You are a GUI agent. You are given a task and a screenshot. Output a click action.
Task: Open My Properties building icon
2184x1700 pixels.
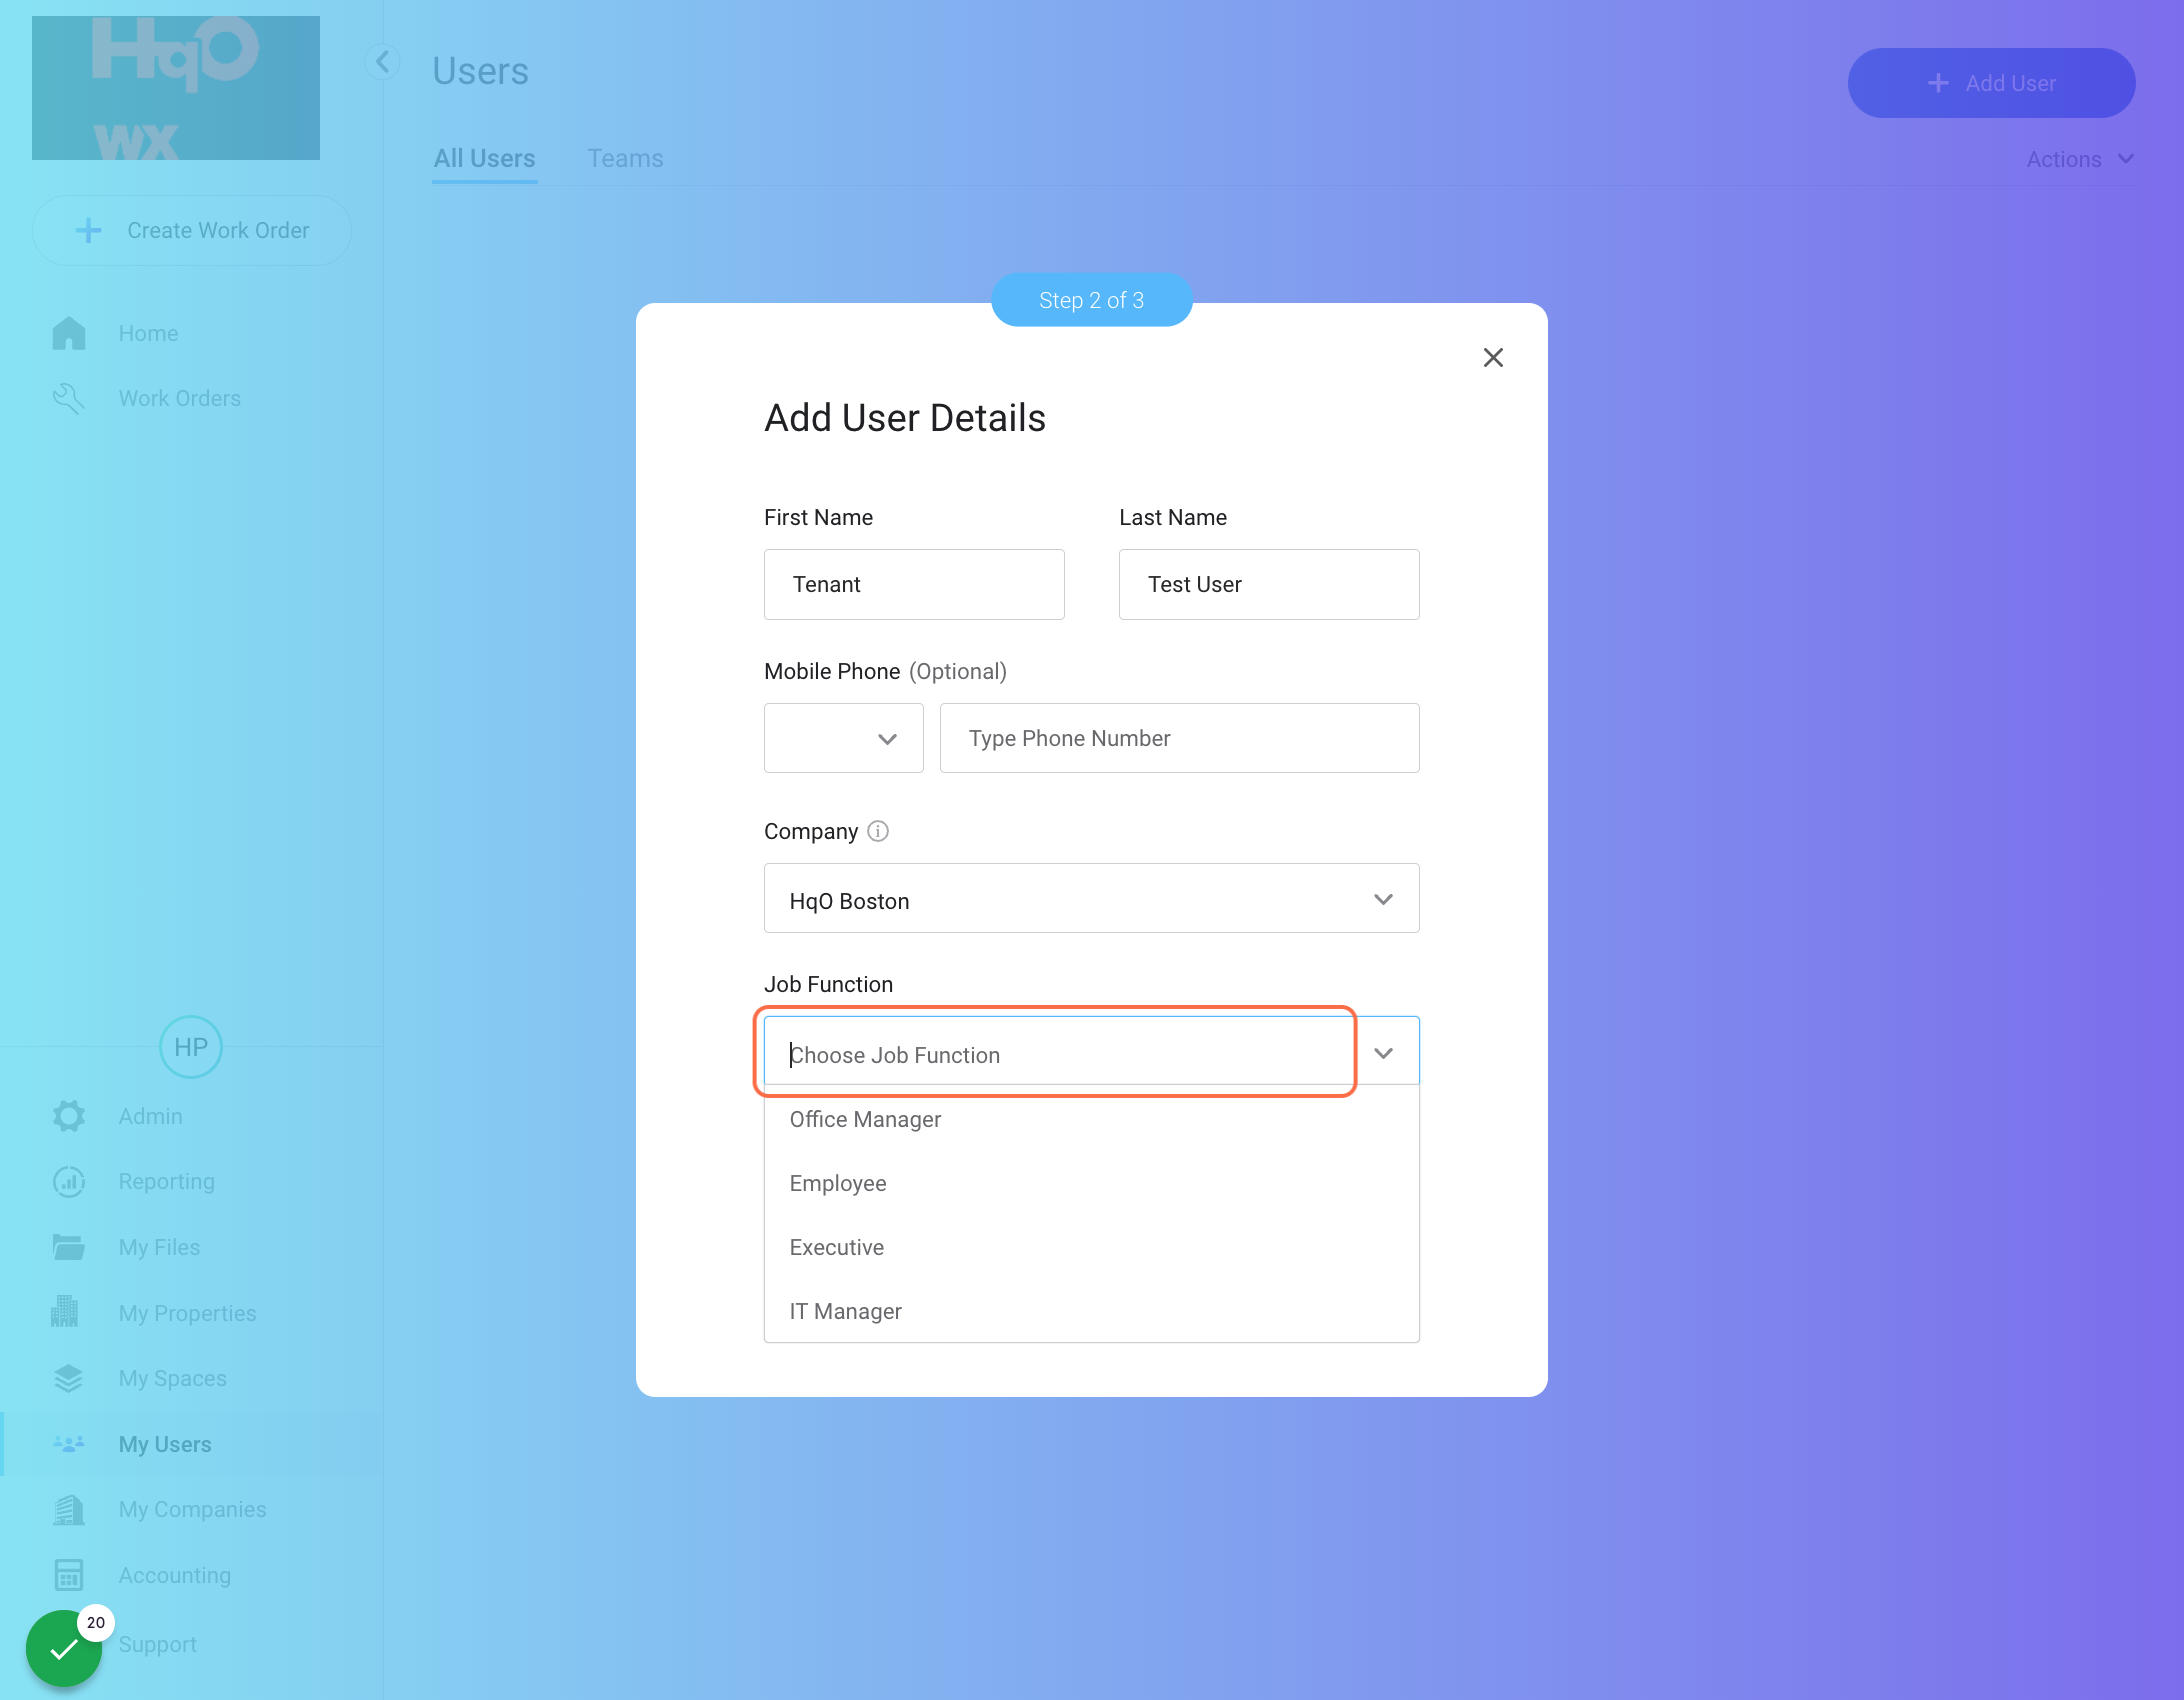tap(65, 1312)
